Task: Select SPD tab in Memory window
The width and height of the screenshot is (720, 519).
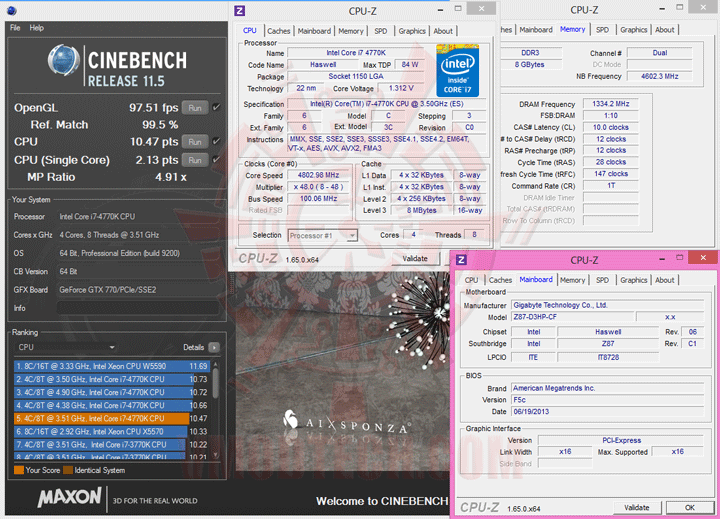Action: click(602, 29)
